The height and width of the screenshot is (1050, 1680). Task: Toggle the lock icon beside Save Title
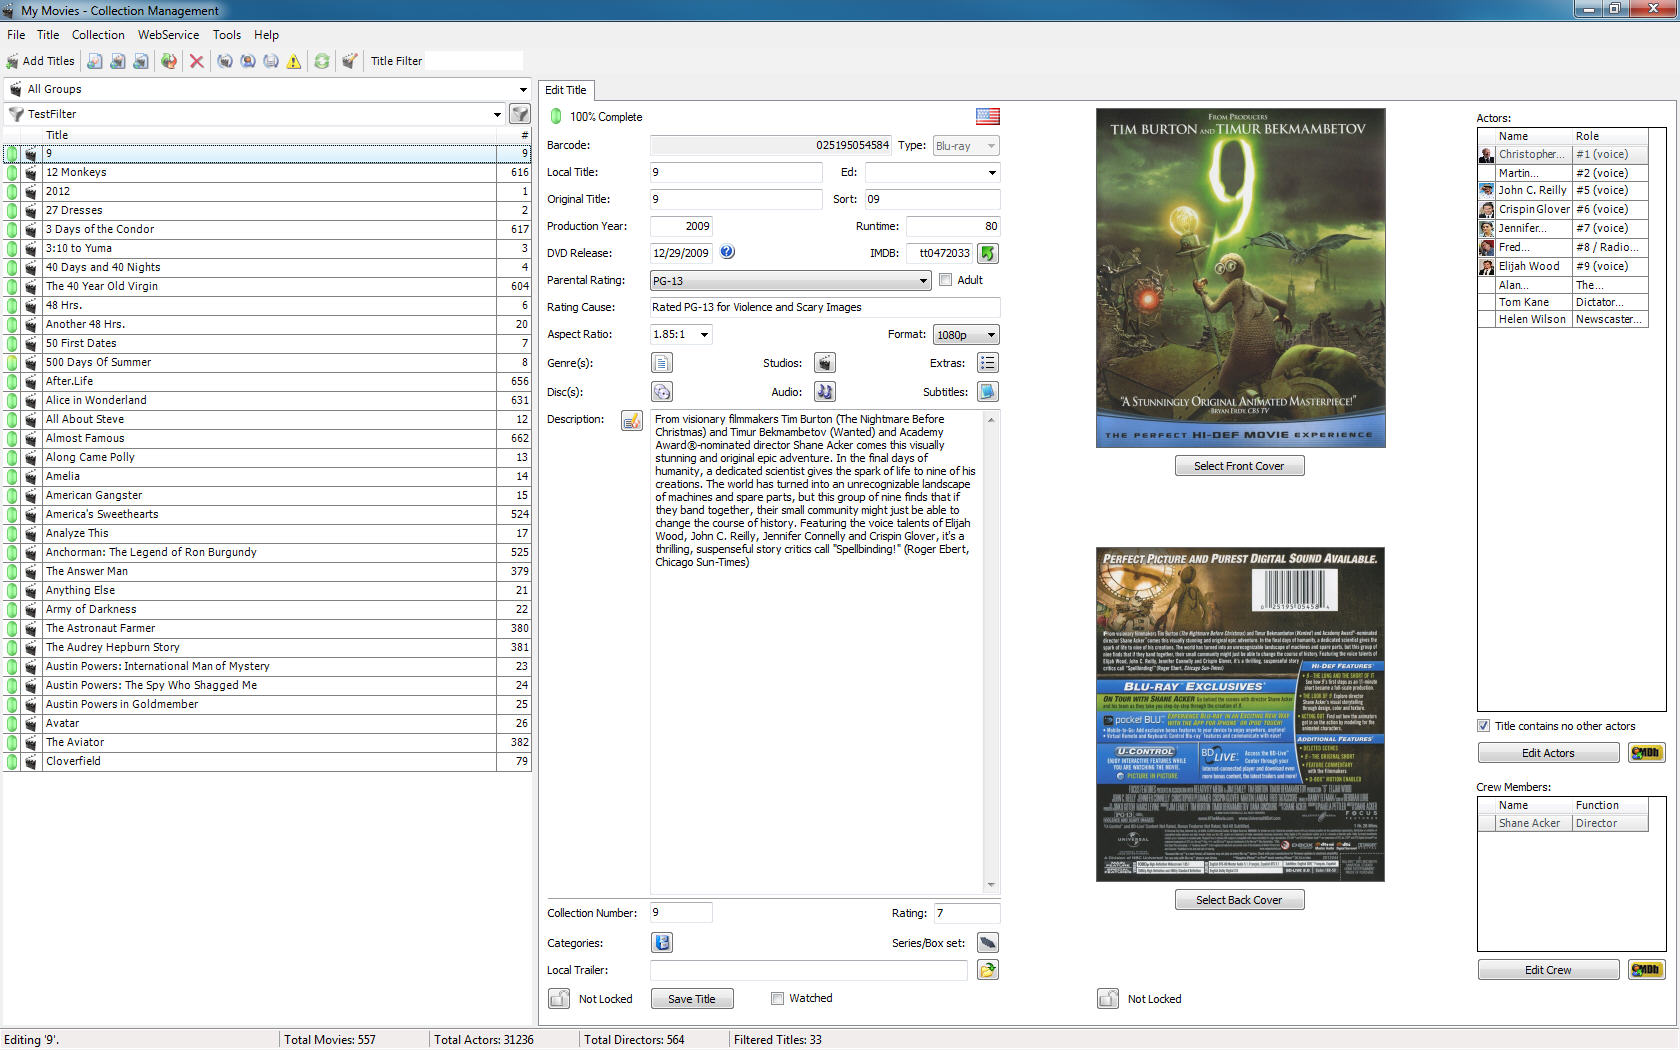click(x=559, y=998)
